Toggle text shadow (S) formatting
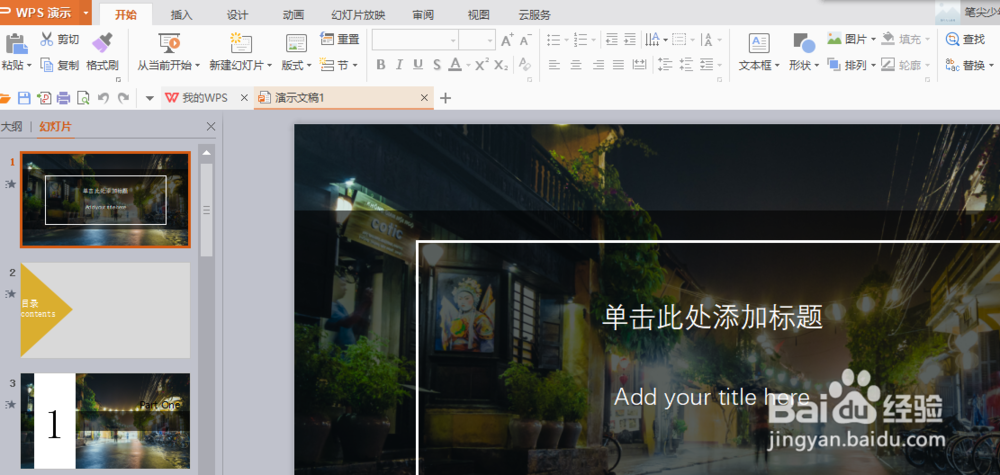Viewport: 1000px width, 475px height. pos(437,64)
